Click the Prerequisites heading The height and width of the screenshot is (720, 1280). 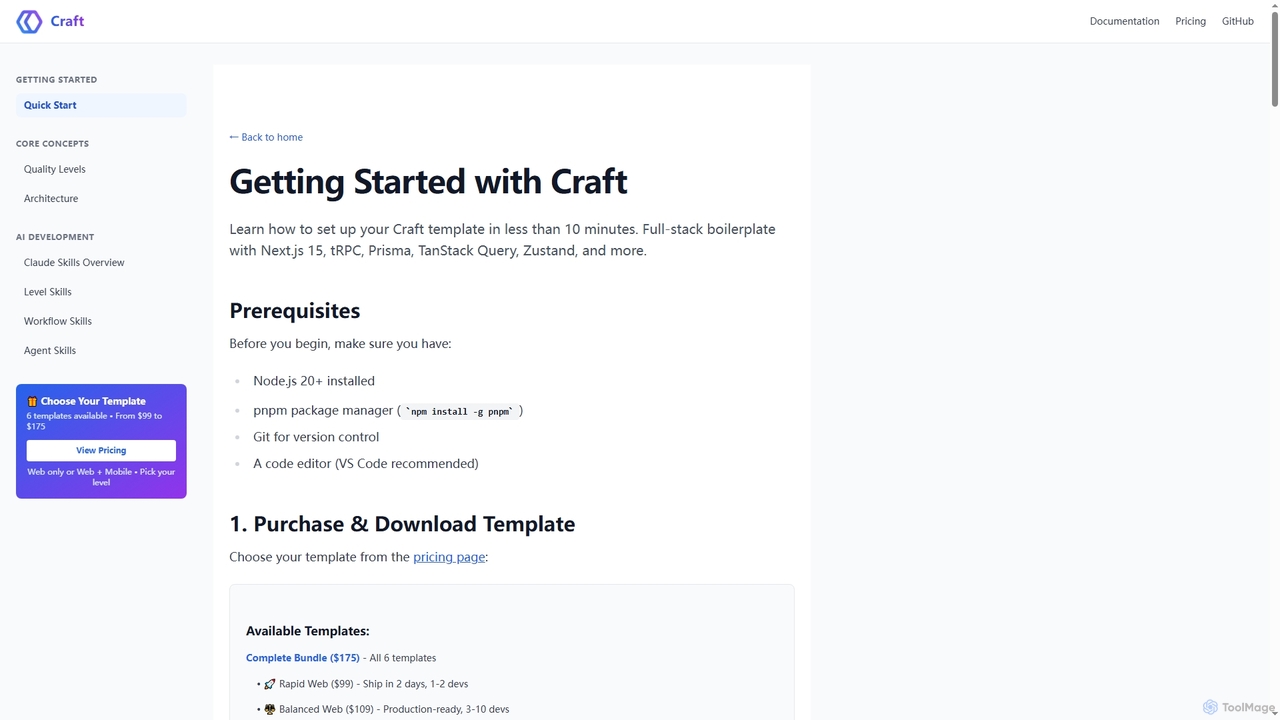[x=295, y=311]
